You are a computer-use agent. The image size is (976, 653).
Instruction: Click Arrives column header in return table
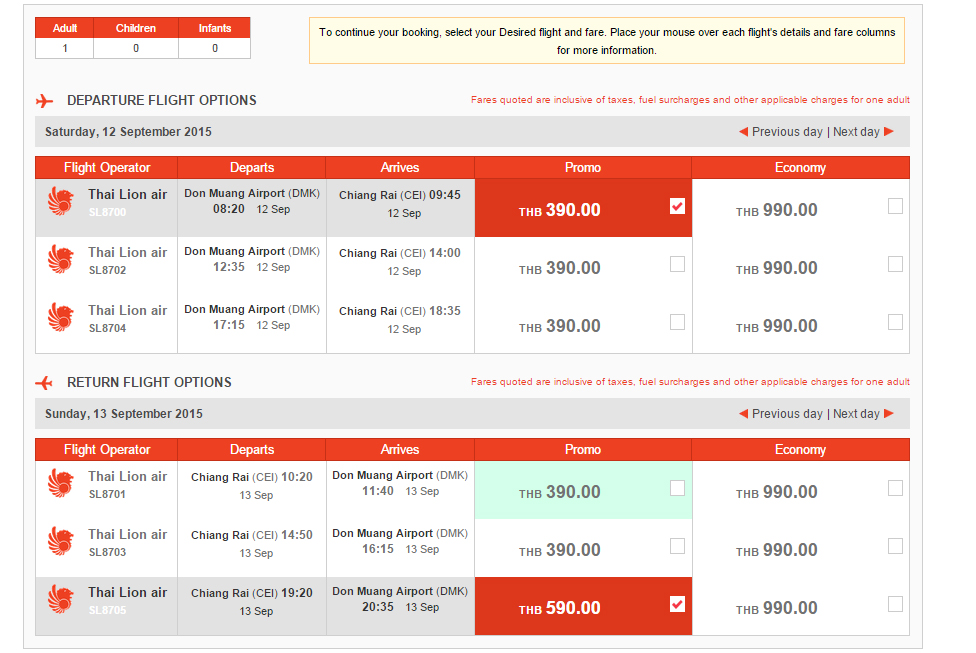400,449
